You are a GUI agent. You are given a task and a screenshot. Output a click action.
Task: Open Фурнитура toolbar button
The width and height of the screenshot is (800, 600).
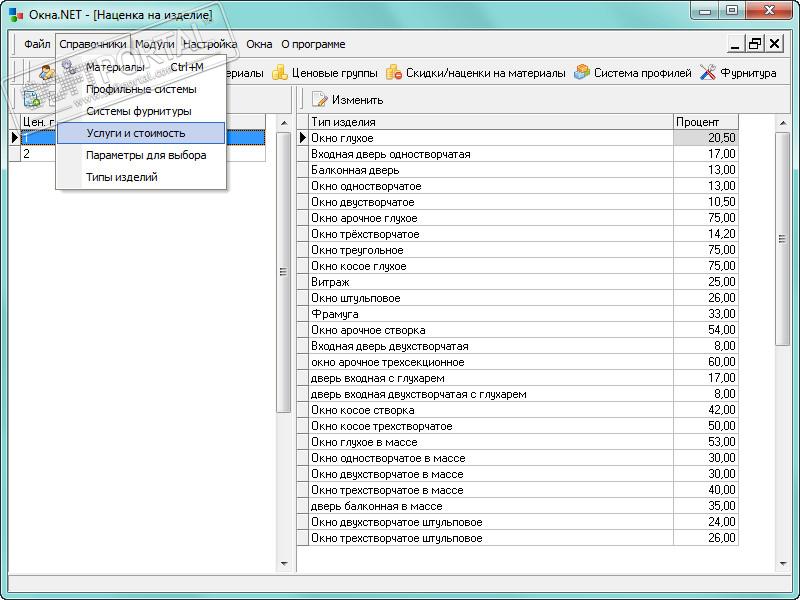738,72
